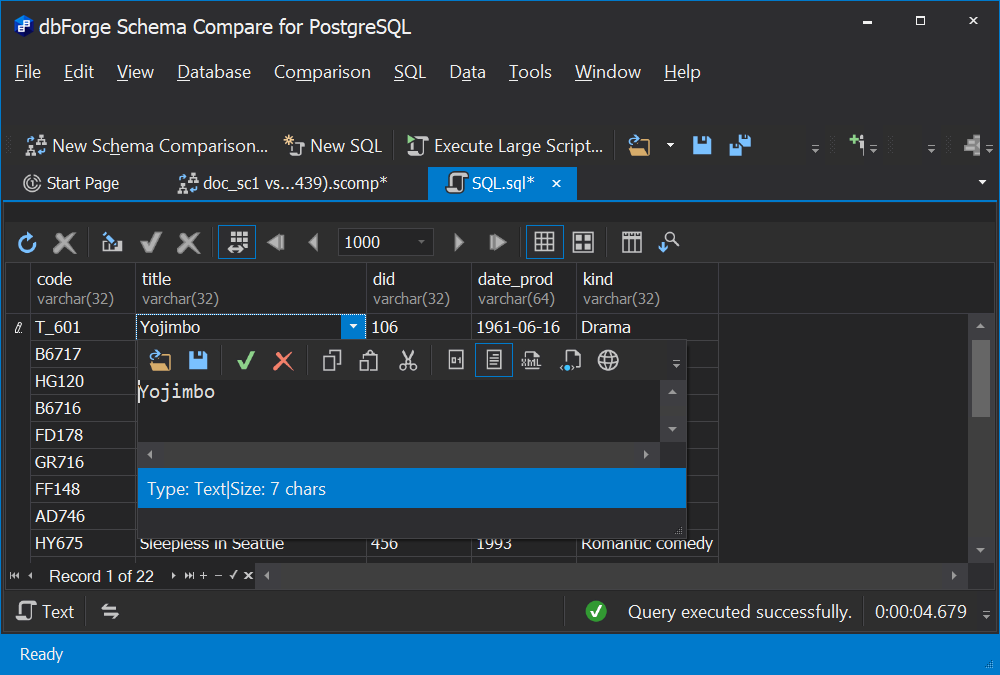The image size is (1000, 675).
Task: Expand the open file dropdown arrow
Action: pos(670,145)
